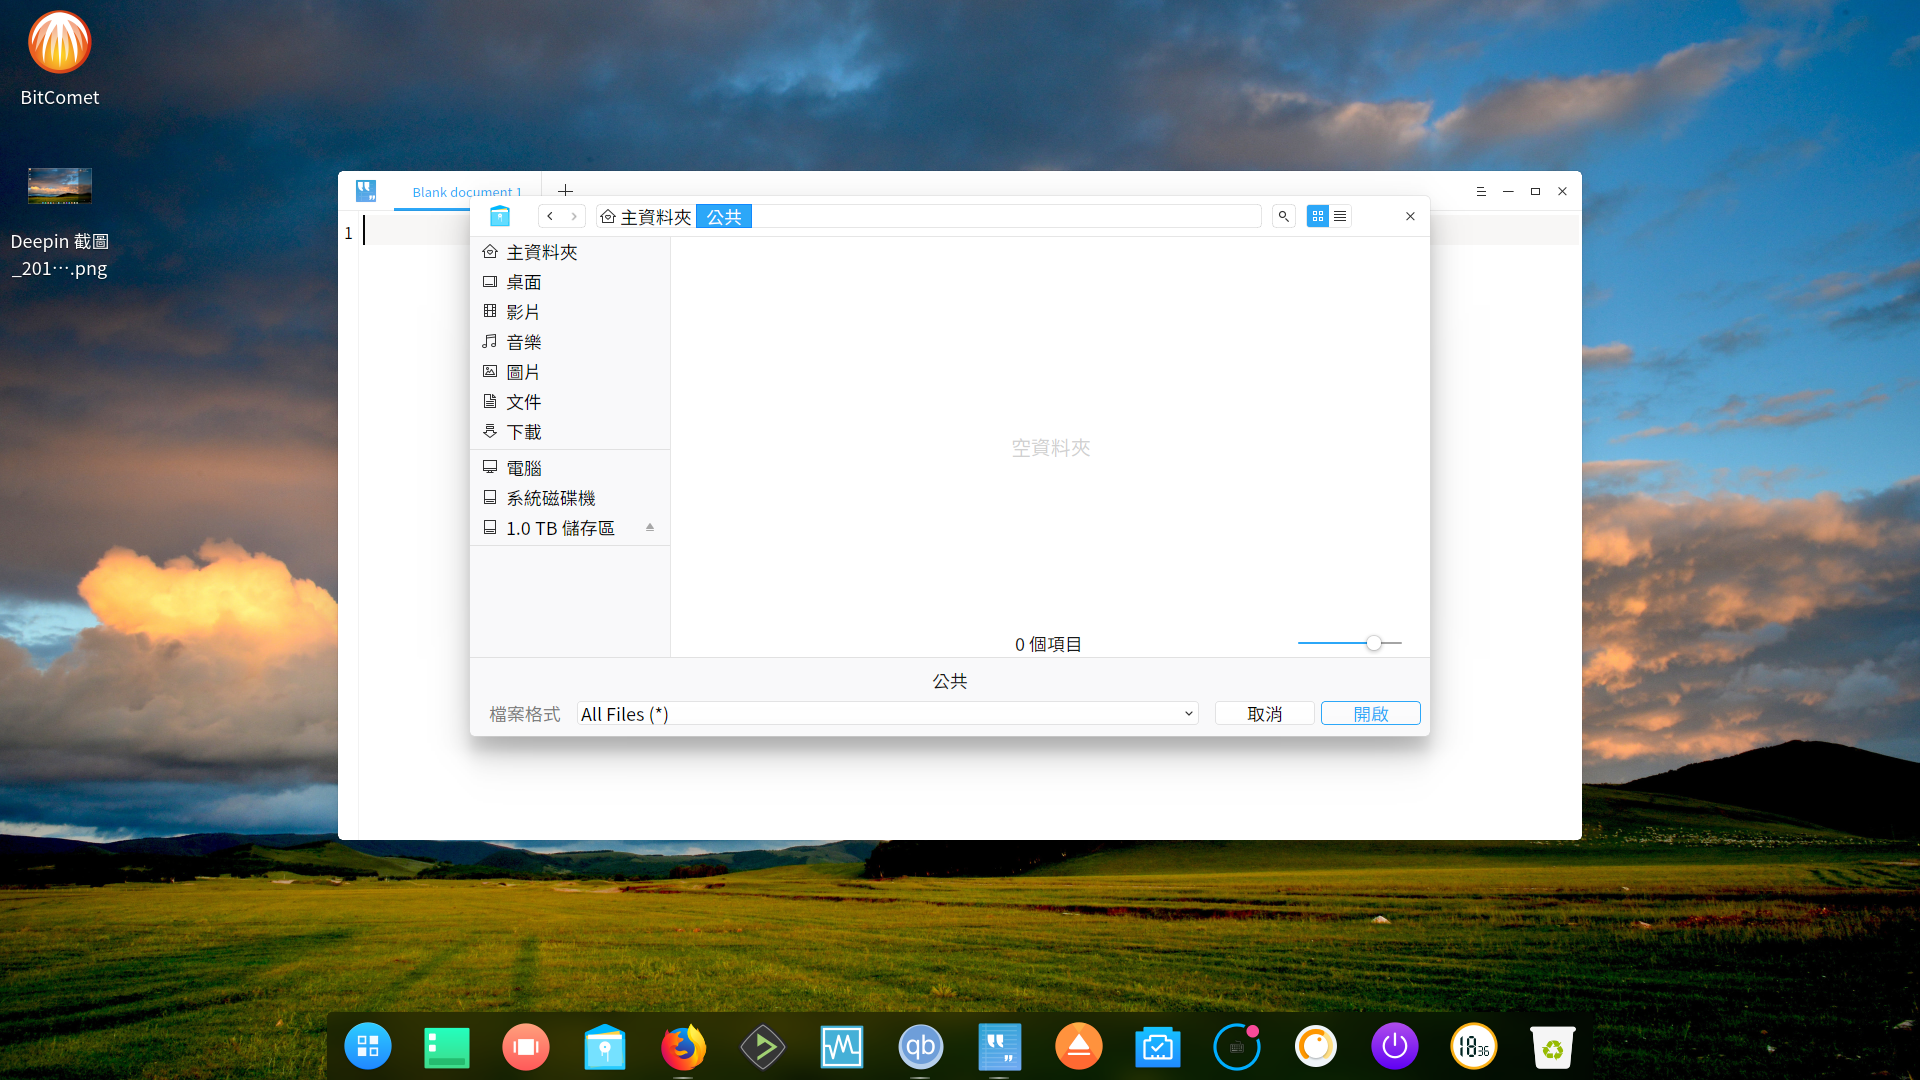The width and height of the screenshot is (1920, 1080).
Task: Select 圖片 pictures in the sidebar
Action: point(521,371)
